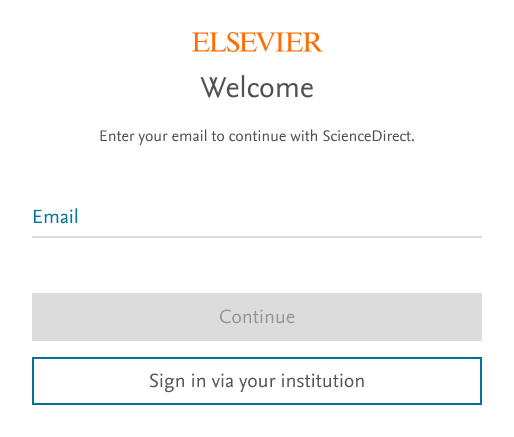Click the Sign in via your institution text
This screenshot has width=514, height=437.
point(257,381)
